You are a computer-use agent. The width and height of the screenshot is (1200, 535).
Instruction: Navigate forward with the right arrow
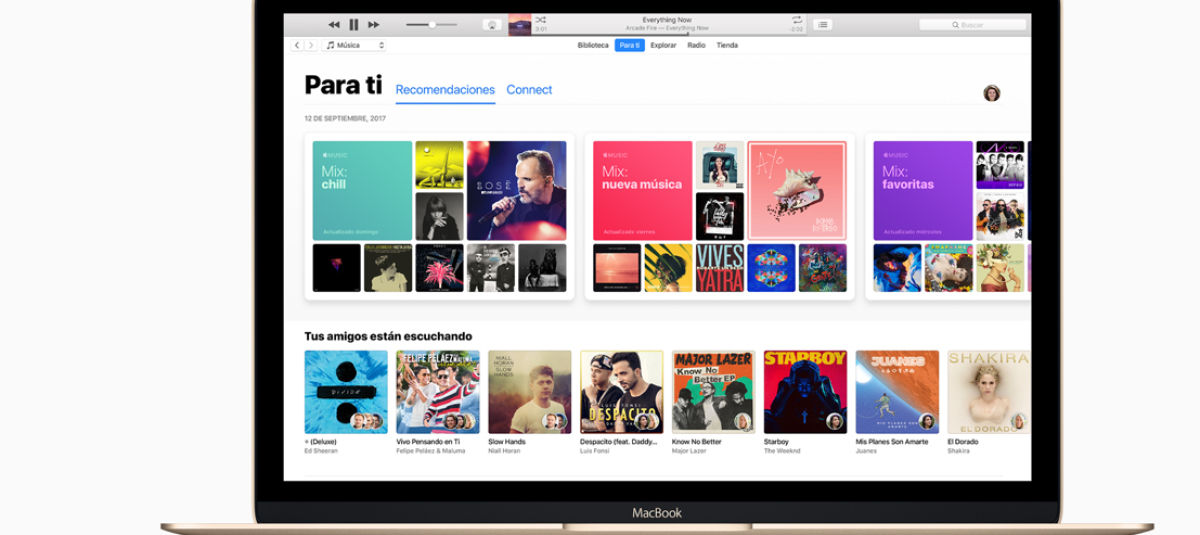(310, 45)
